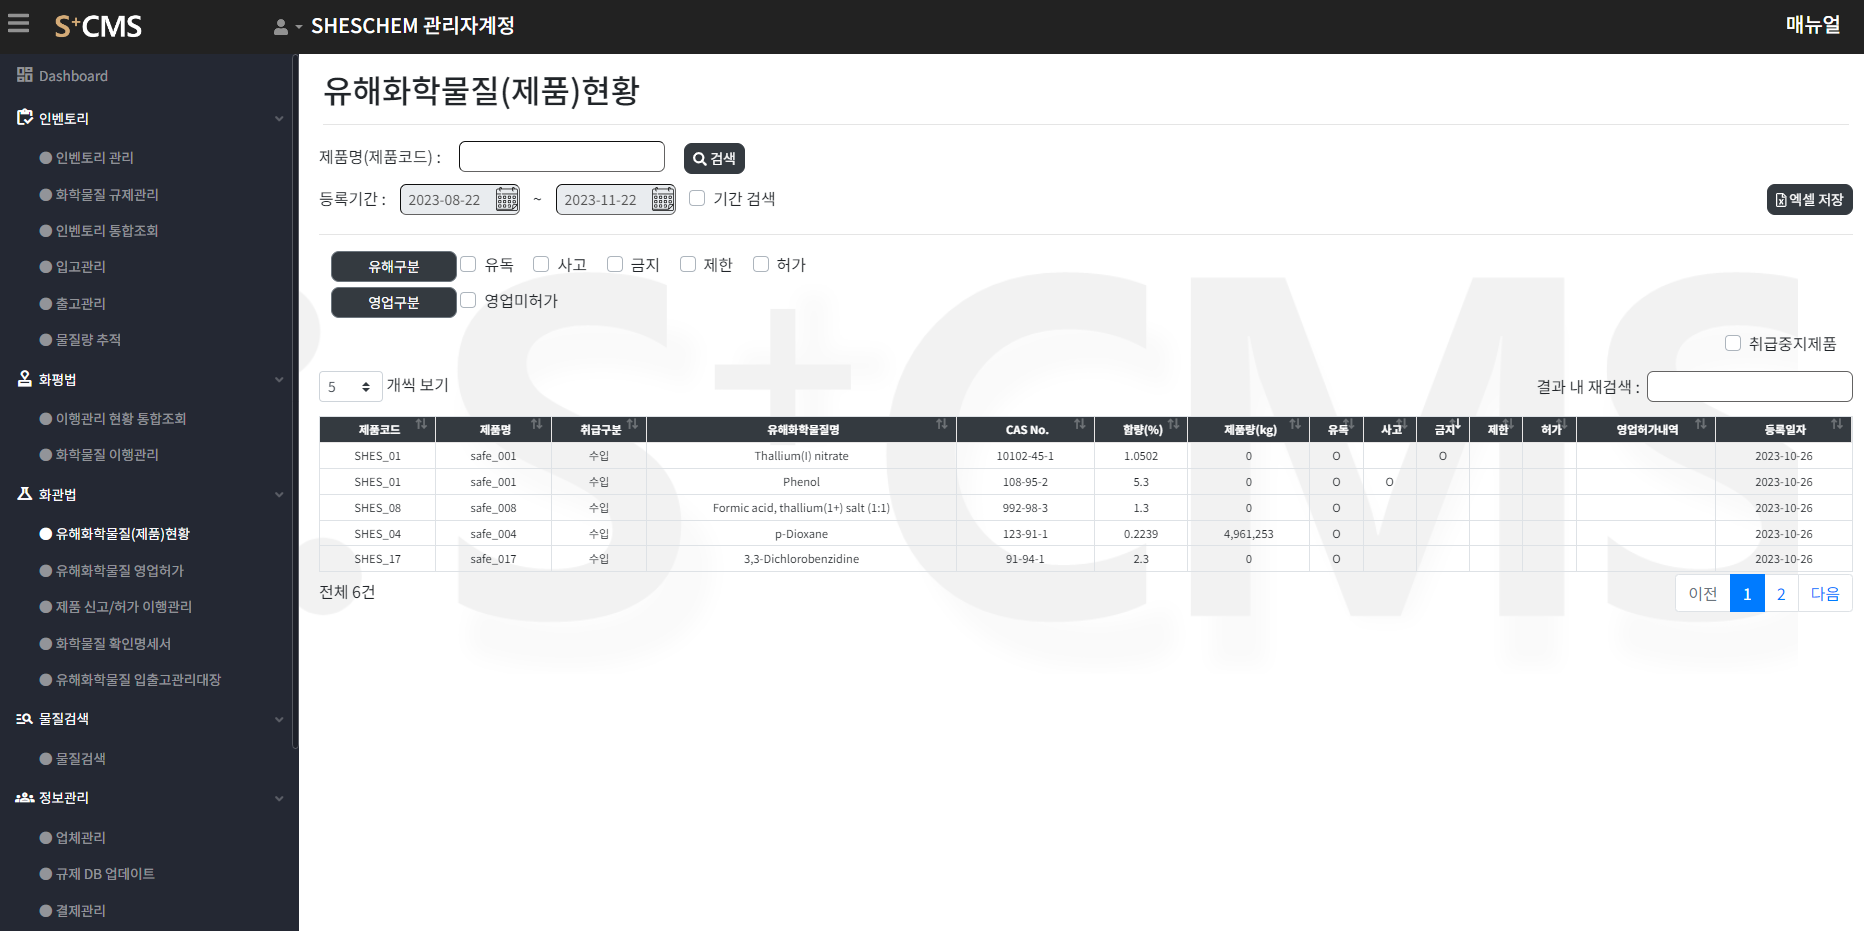Sort by 등록일자 column arrows
This screenshot has height=931, width=1864.
tap(1836, 425)
